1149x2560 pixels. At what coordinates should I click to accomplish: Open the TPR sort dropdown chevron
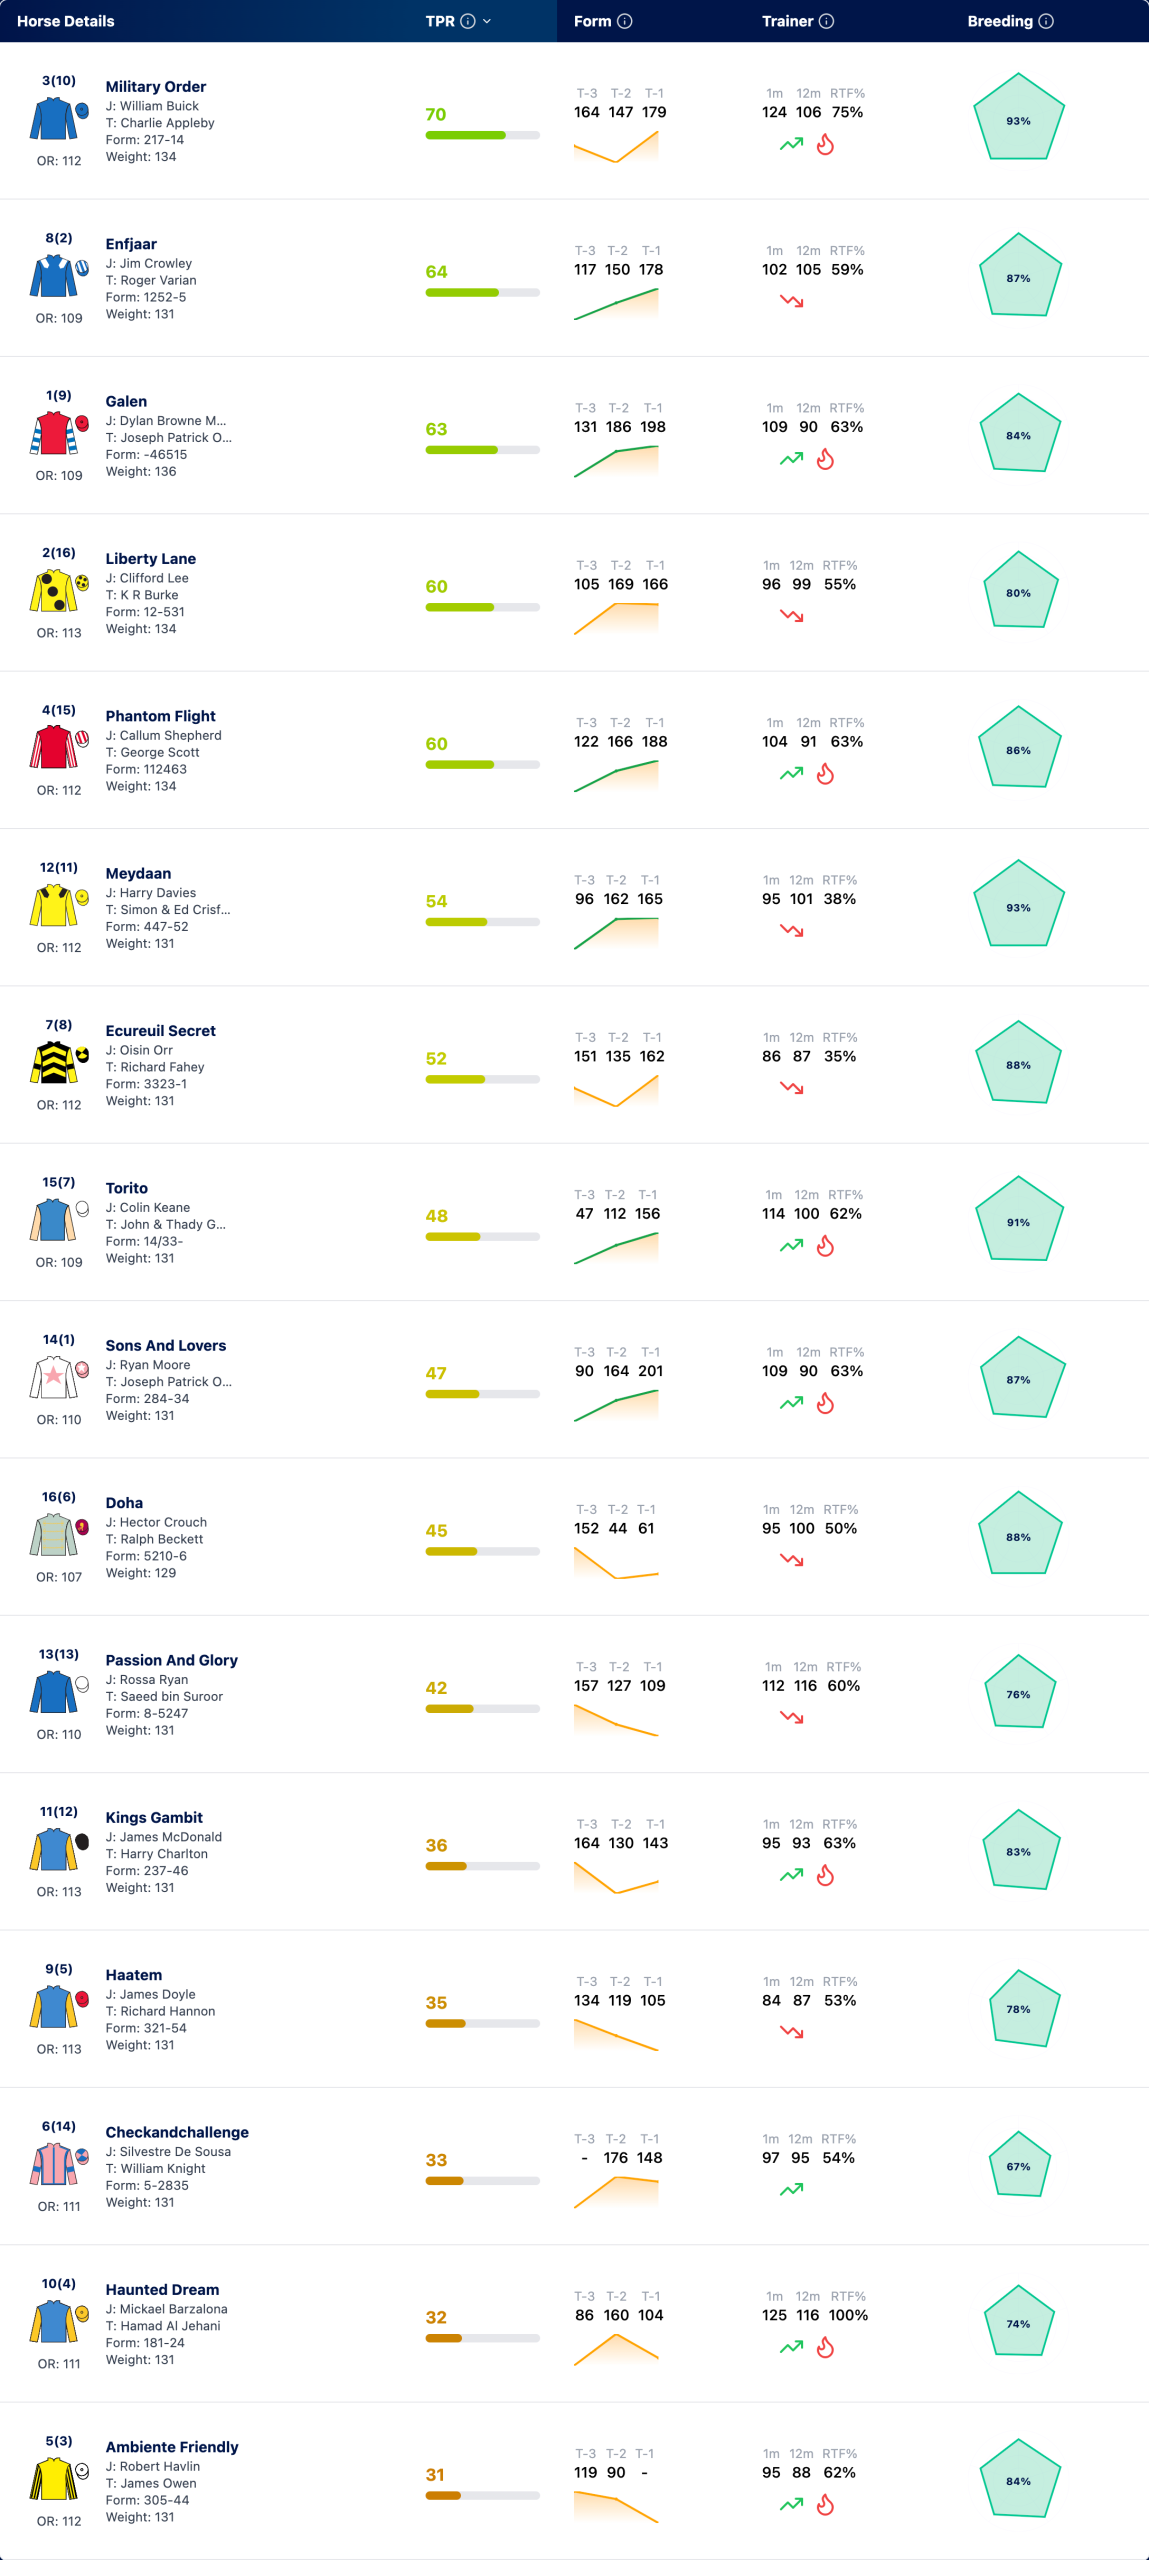[x=487, y=21]
